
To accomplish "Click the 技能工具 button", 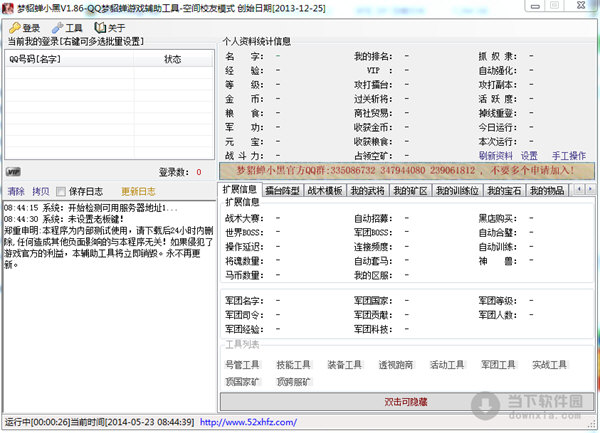I will pyautogui.click(x=293, y=365).
